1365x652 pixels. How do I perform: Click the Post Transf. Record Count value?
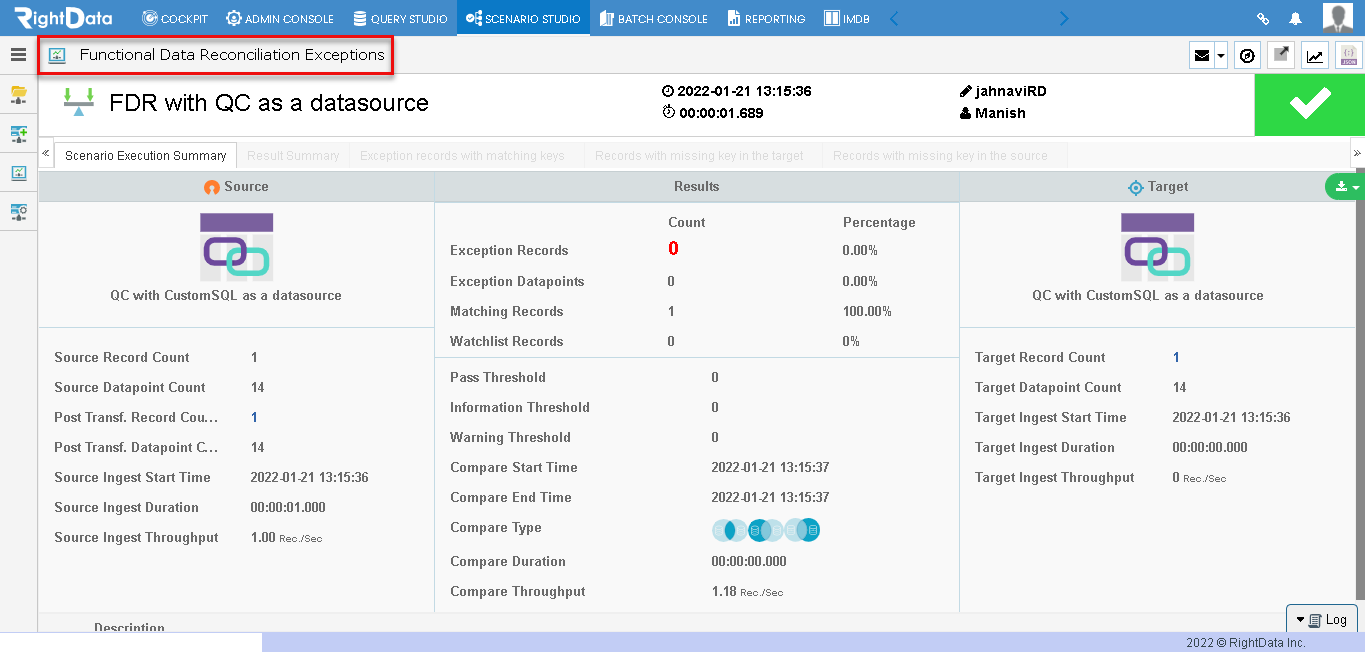click(254, 417)
